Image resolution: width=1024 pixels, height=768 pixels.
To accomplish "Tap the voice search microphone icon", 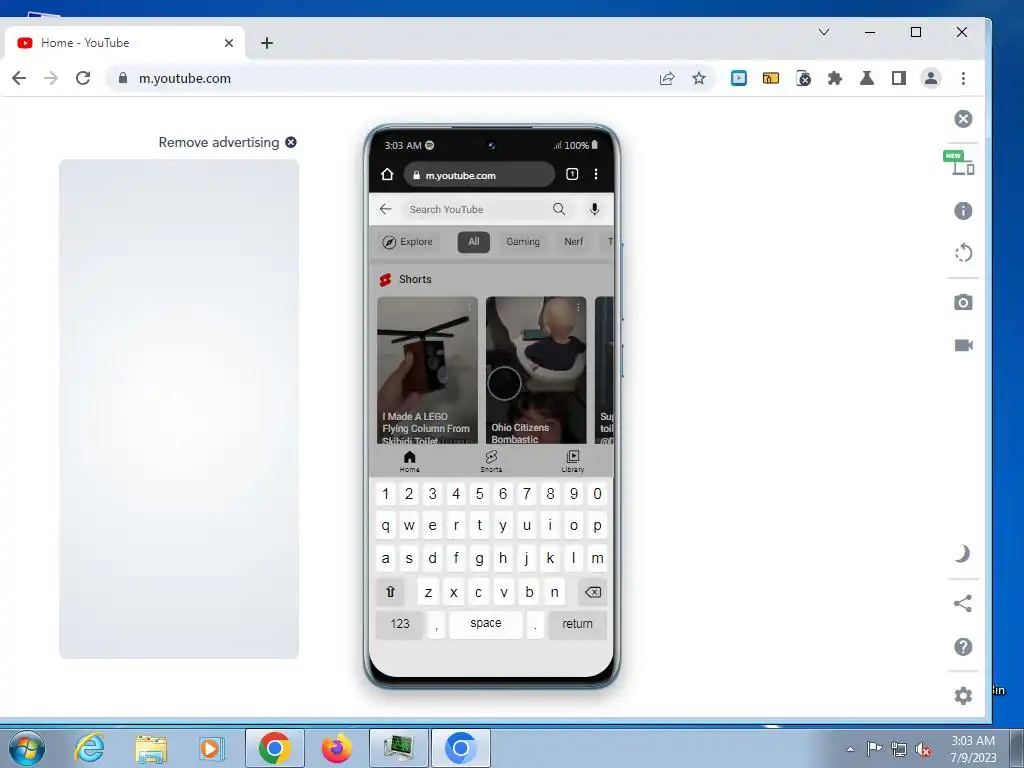I will pos(594,209).
